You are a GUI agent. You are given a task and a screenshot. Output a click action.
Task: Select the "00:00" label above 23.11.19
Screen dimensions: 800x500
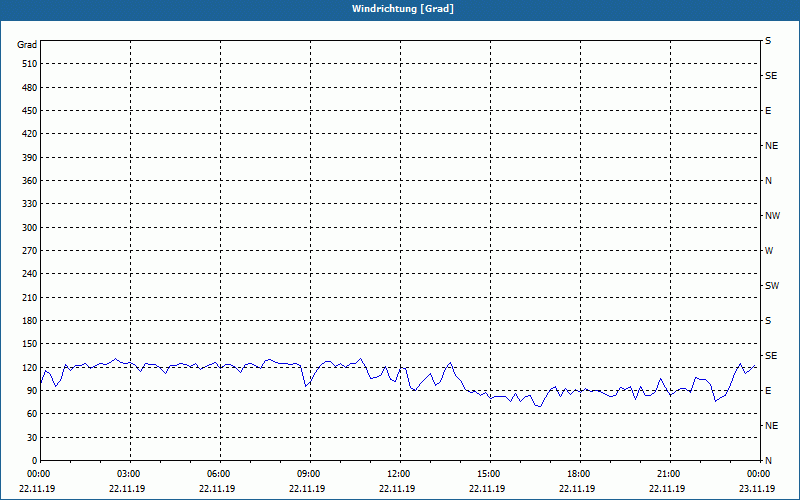(759, 474)
